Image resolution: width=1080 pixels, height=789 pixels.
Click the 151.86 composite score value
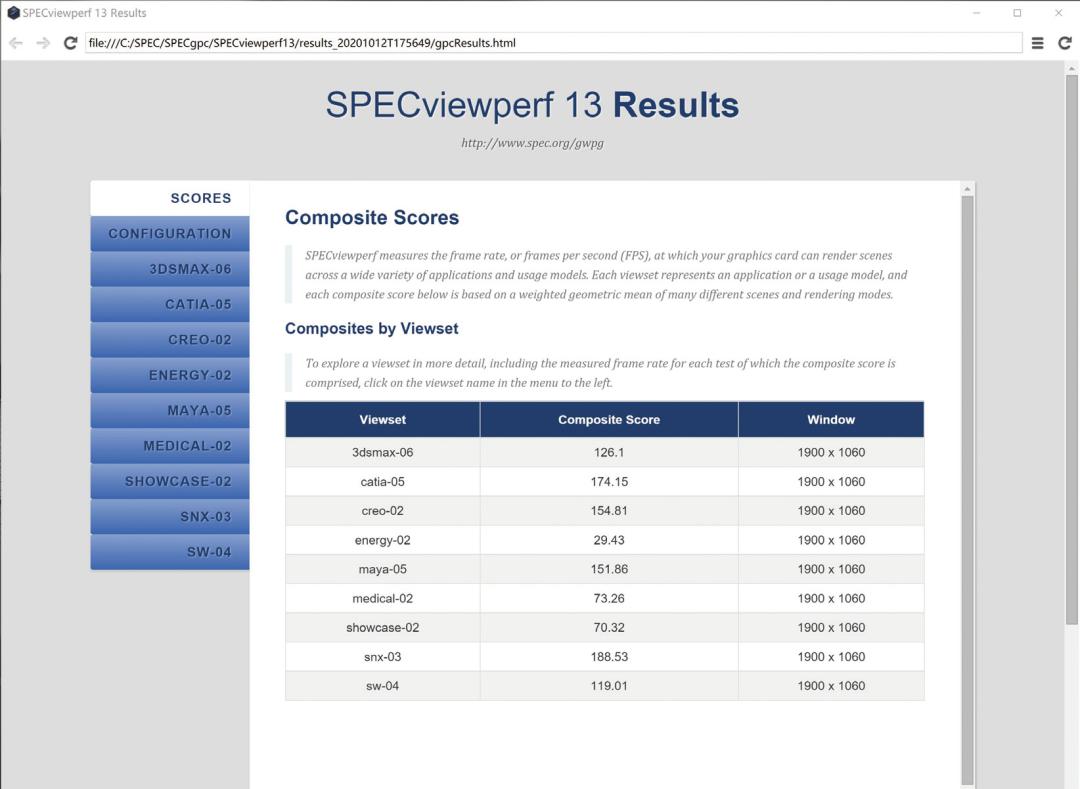click(609, 569)
